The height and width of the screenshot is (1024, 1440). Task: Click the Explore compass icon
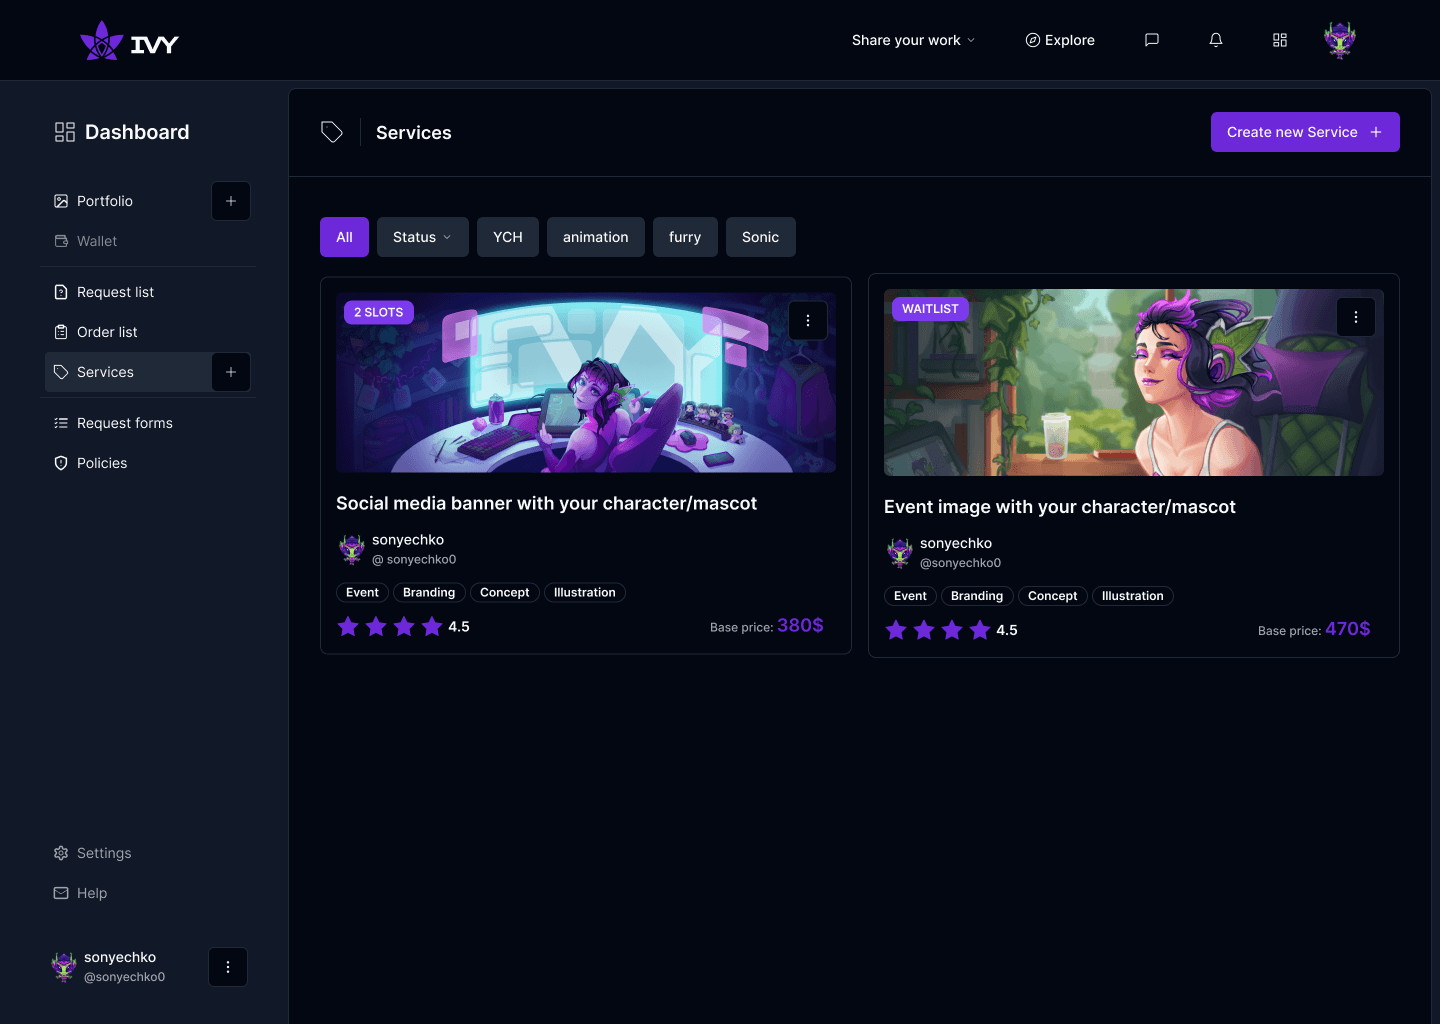1033,40
